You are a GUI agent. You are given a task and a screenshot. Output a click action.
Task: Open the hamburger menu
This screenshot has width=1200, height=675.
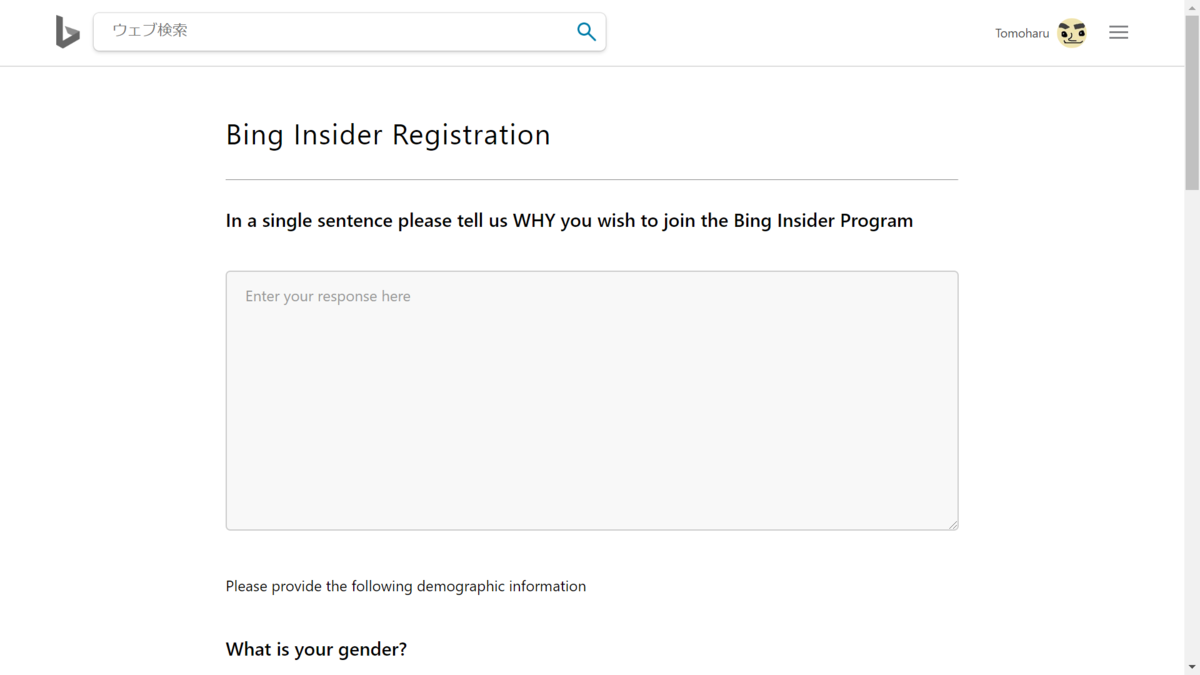tap(1118, 33)
